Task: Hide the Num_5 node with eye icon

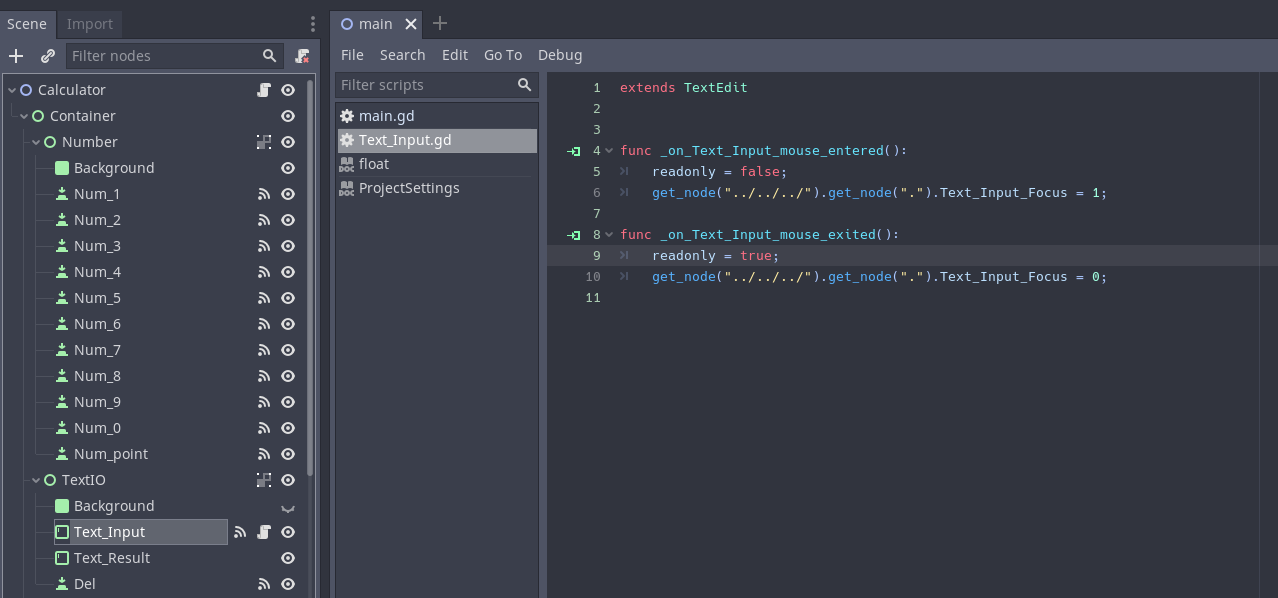Action: coord(288,298)
